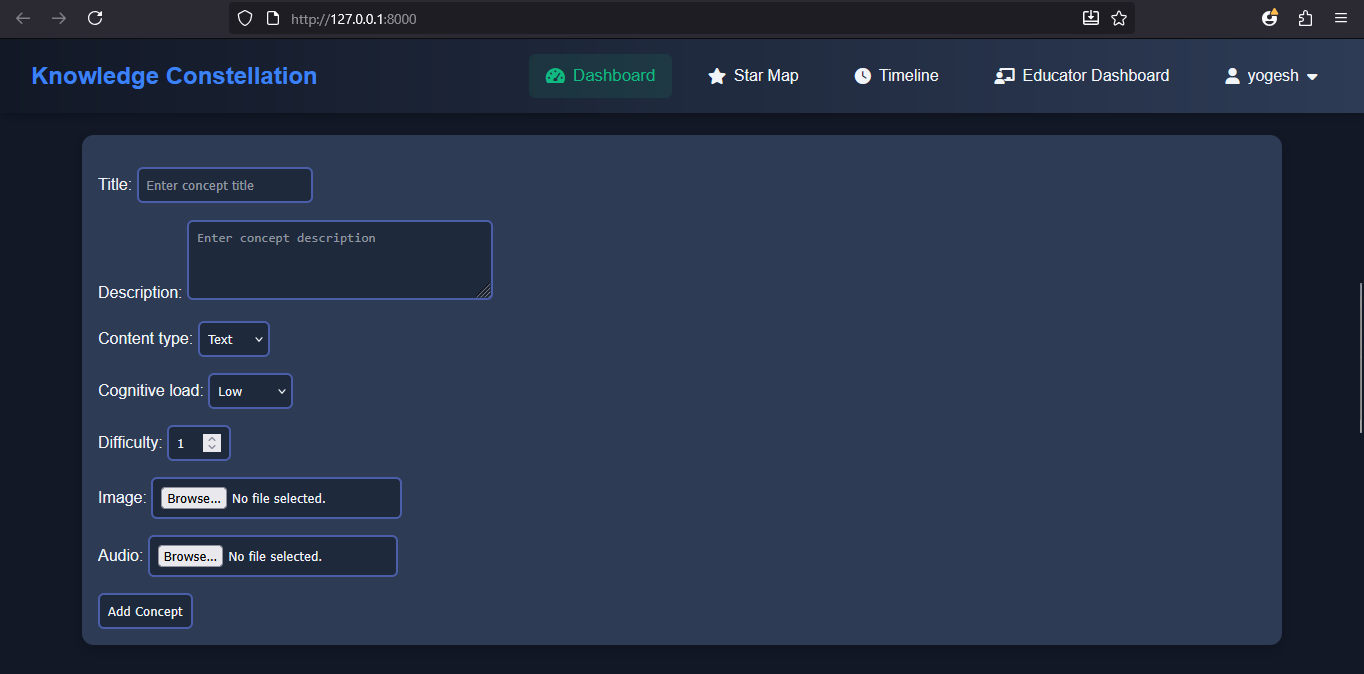Open the browser hamburger menu

click(x=1341, y=18)
